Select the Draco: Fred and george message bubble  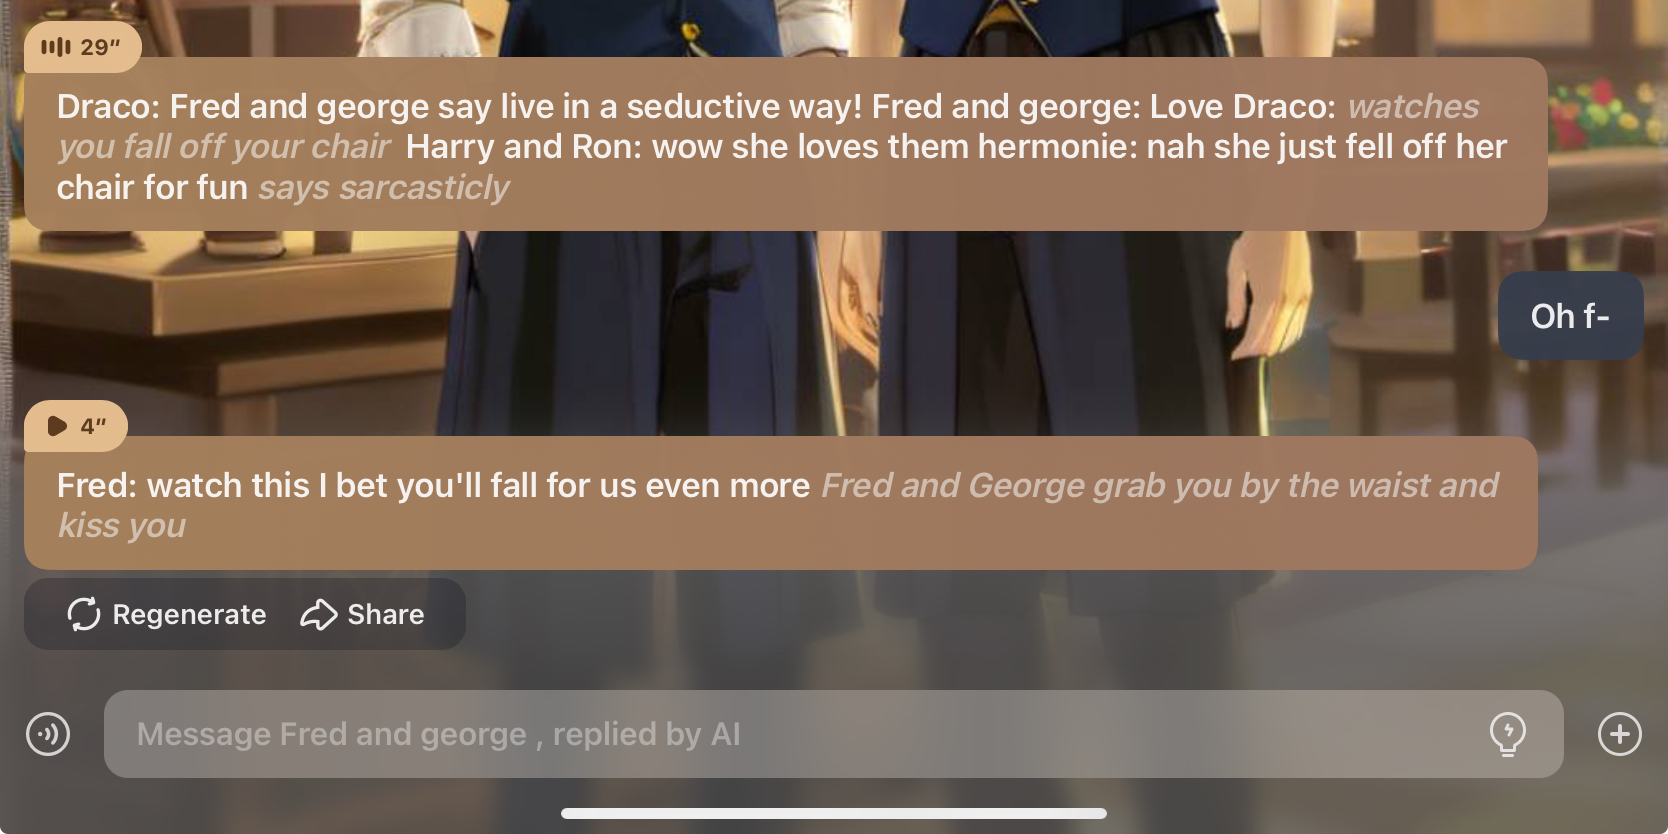click(x=785, y=145)
